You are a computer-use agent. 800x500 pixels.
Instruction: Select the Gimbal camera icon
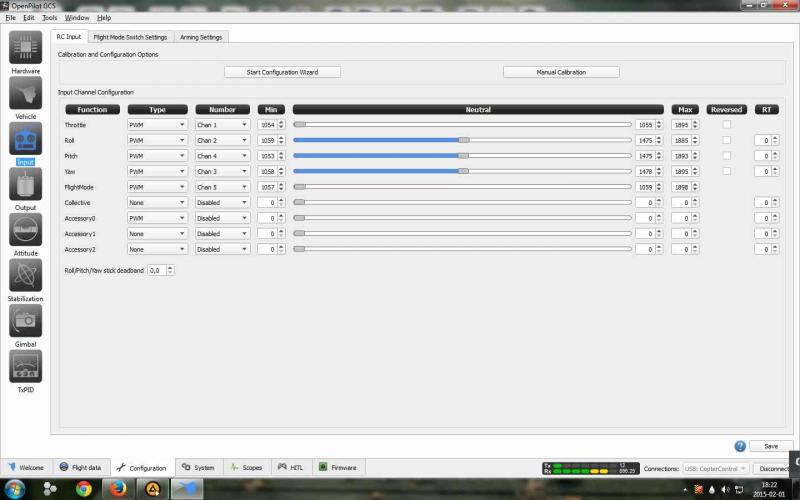[x=26, y=320]
